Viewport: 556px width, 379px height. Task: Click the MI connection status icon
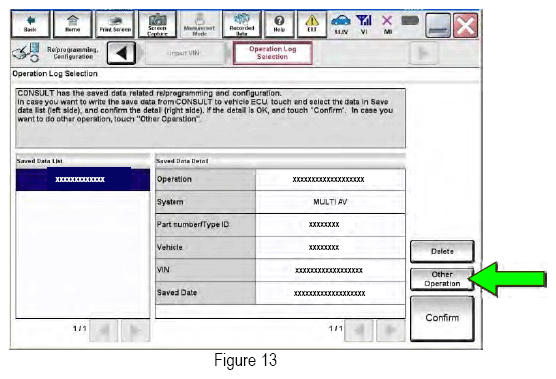pyautogui.click(x=388, y=24)
